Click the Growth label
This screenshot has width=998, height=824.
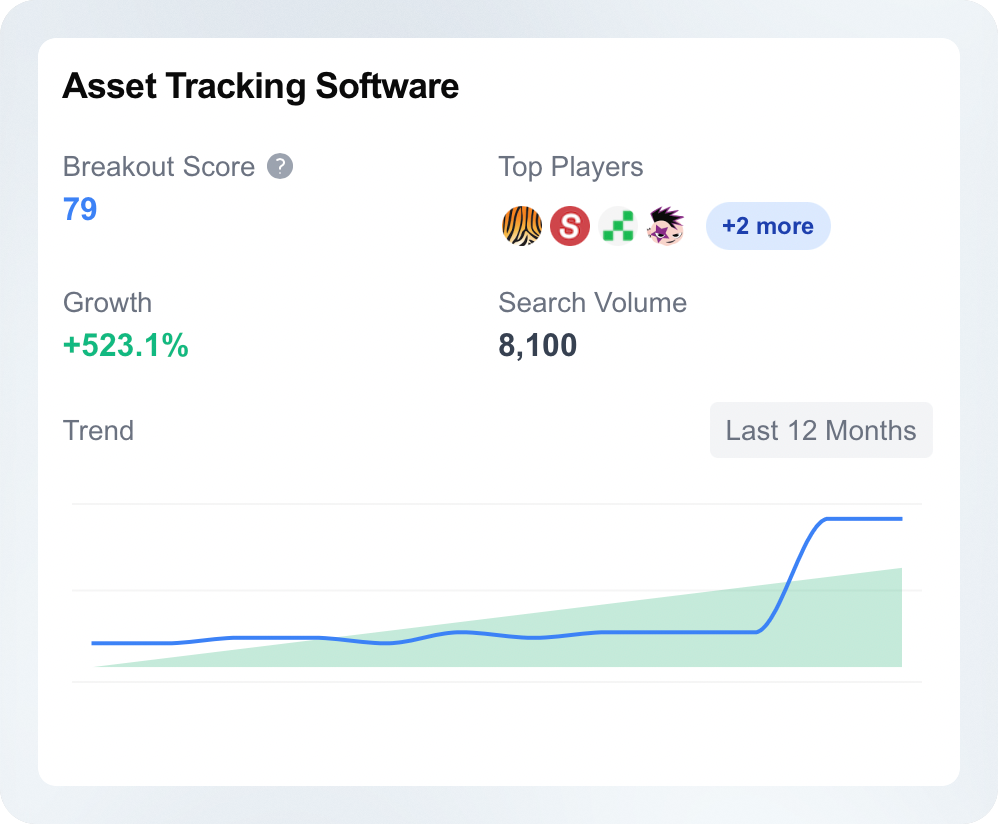point(108,303)
